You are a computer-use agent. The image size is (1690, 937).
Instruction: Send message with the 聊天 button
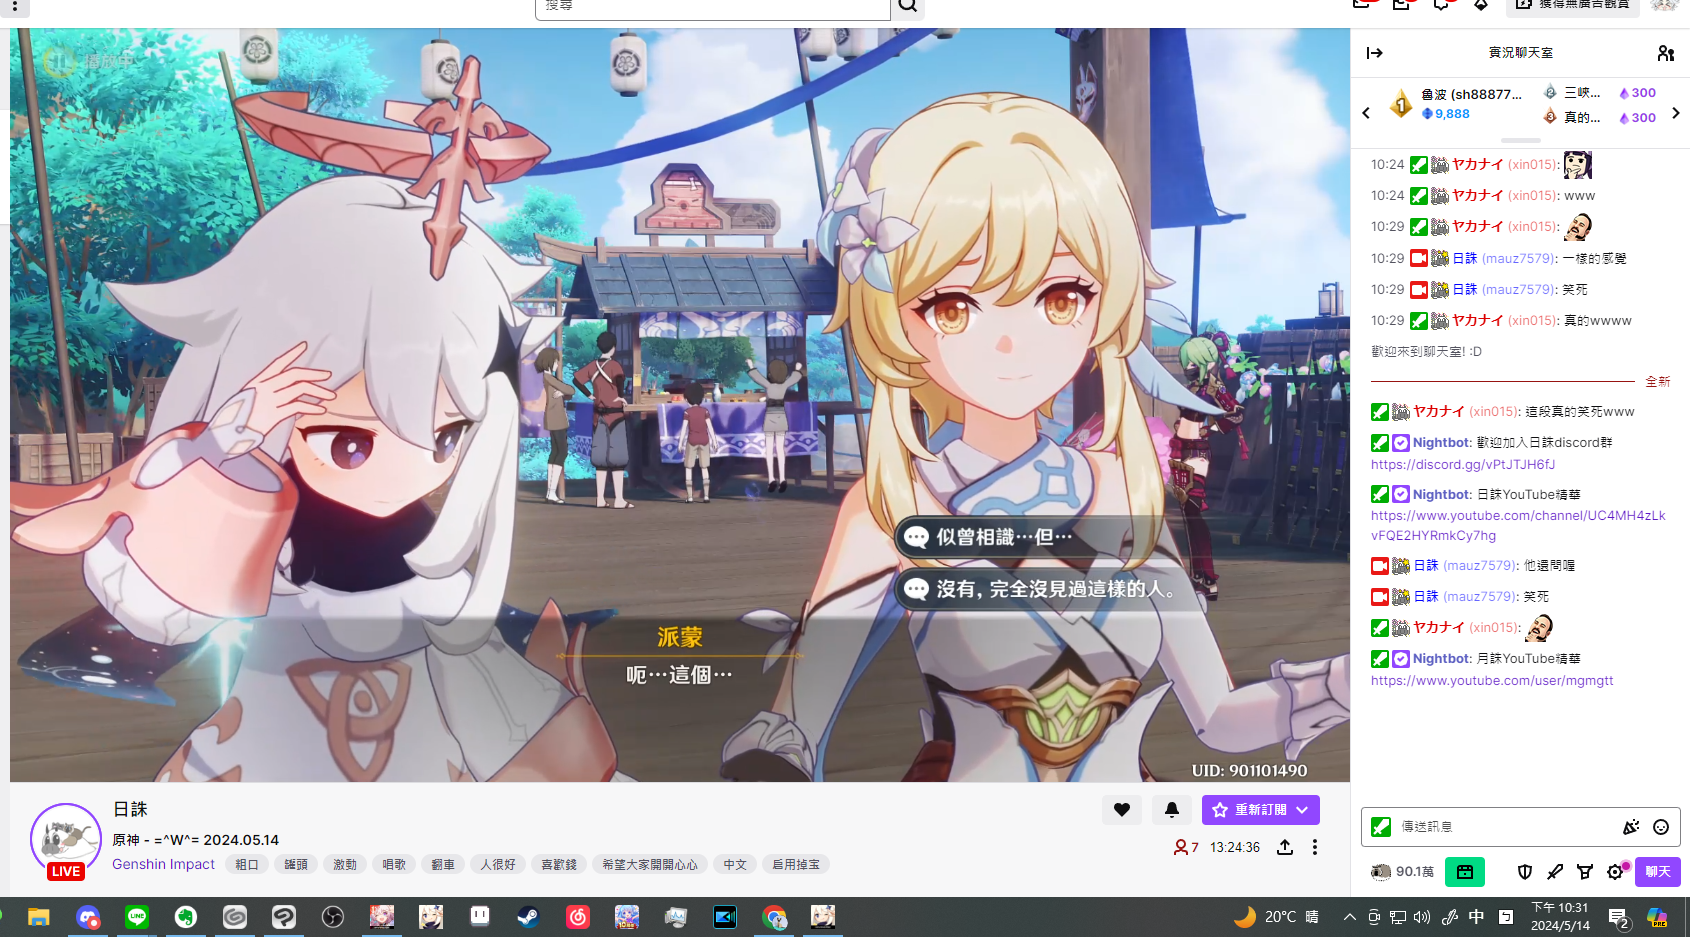(1658, 872)
